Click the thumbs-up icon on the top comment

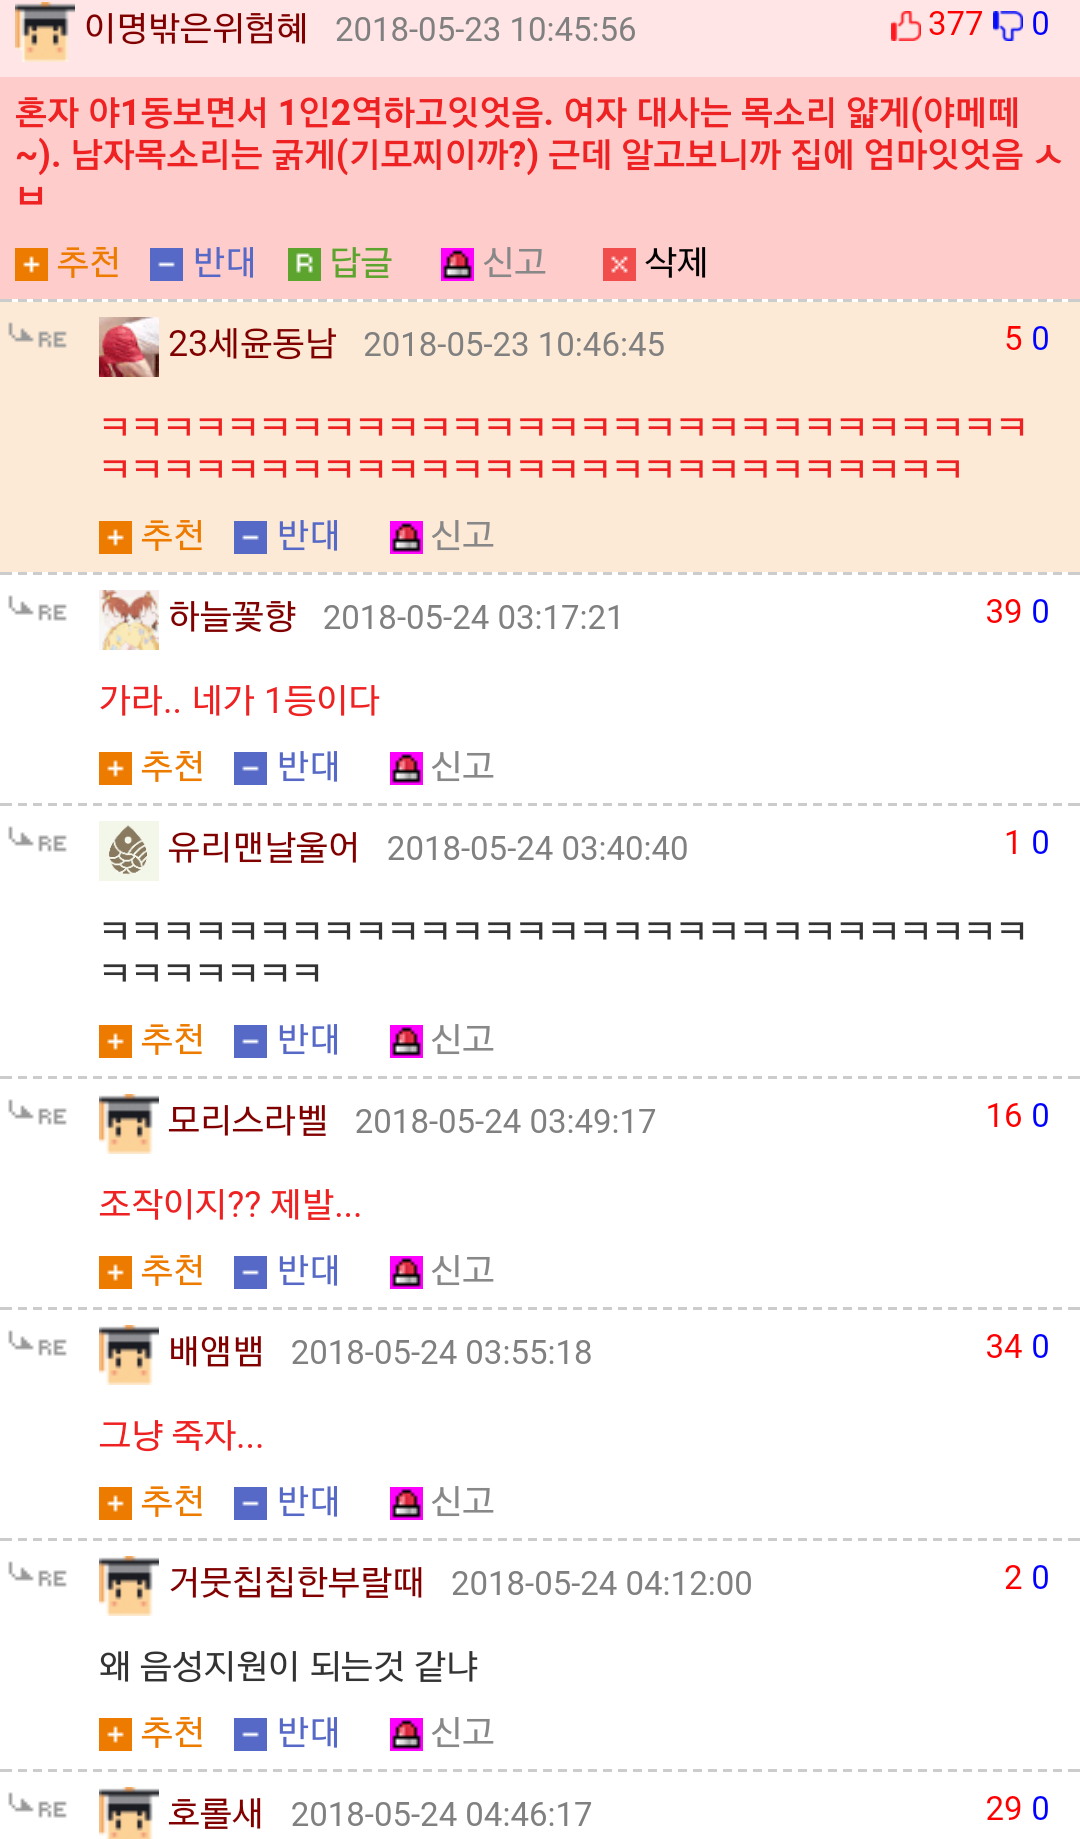[x=905, y=26]
